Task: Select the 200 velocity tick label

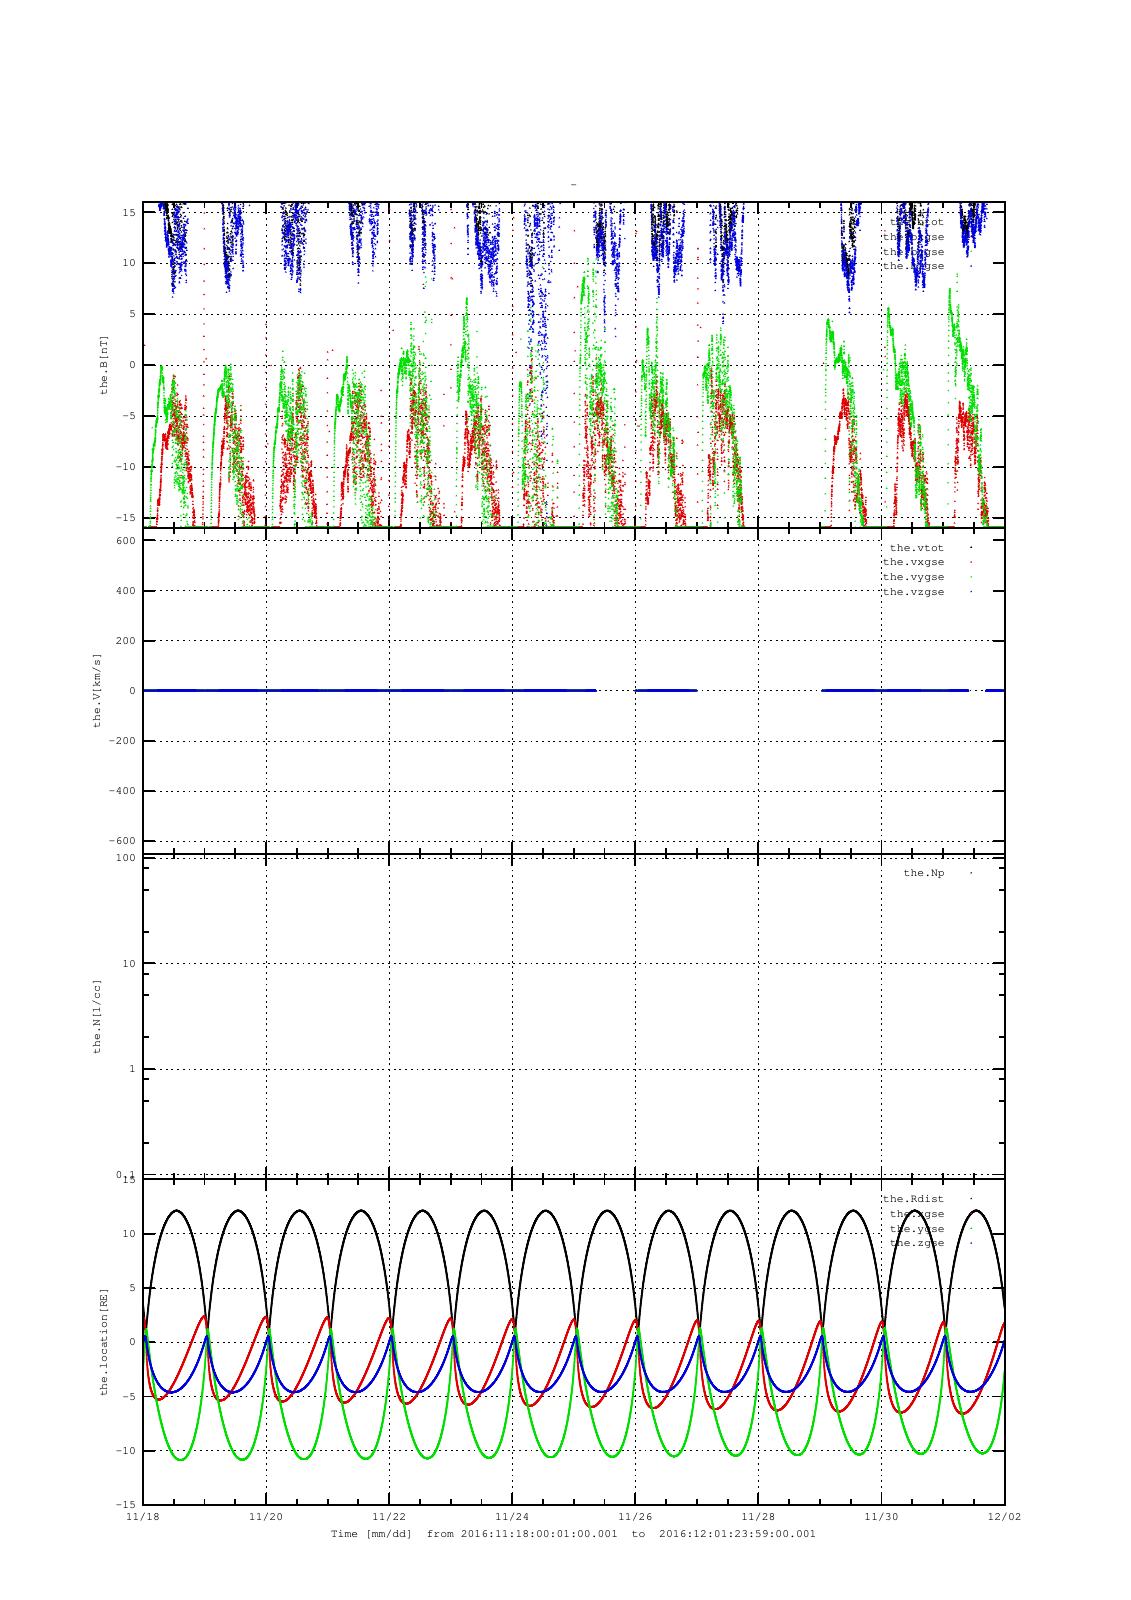Action: point(125,641)
